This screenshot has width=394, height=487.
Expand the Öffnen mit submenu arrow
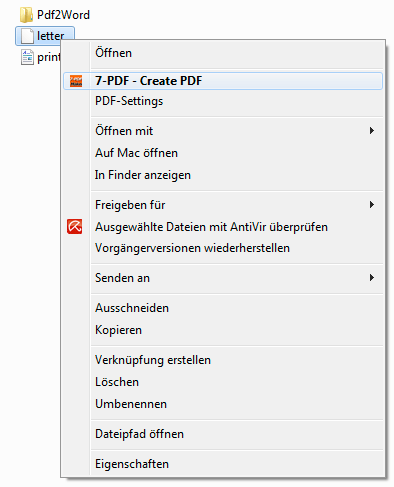point(372,131)
